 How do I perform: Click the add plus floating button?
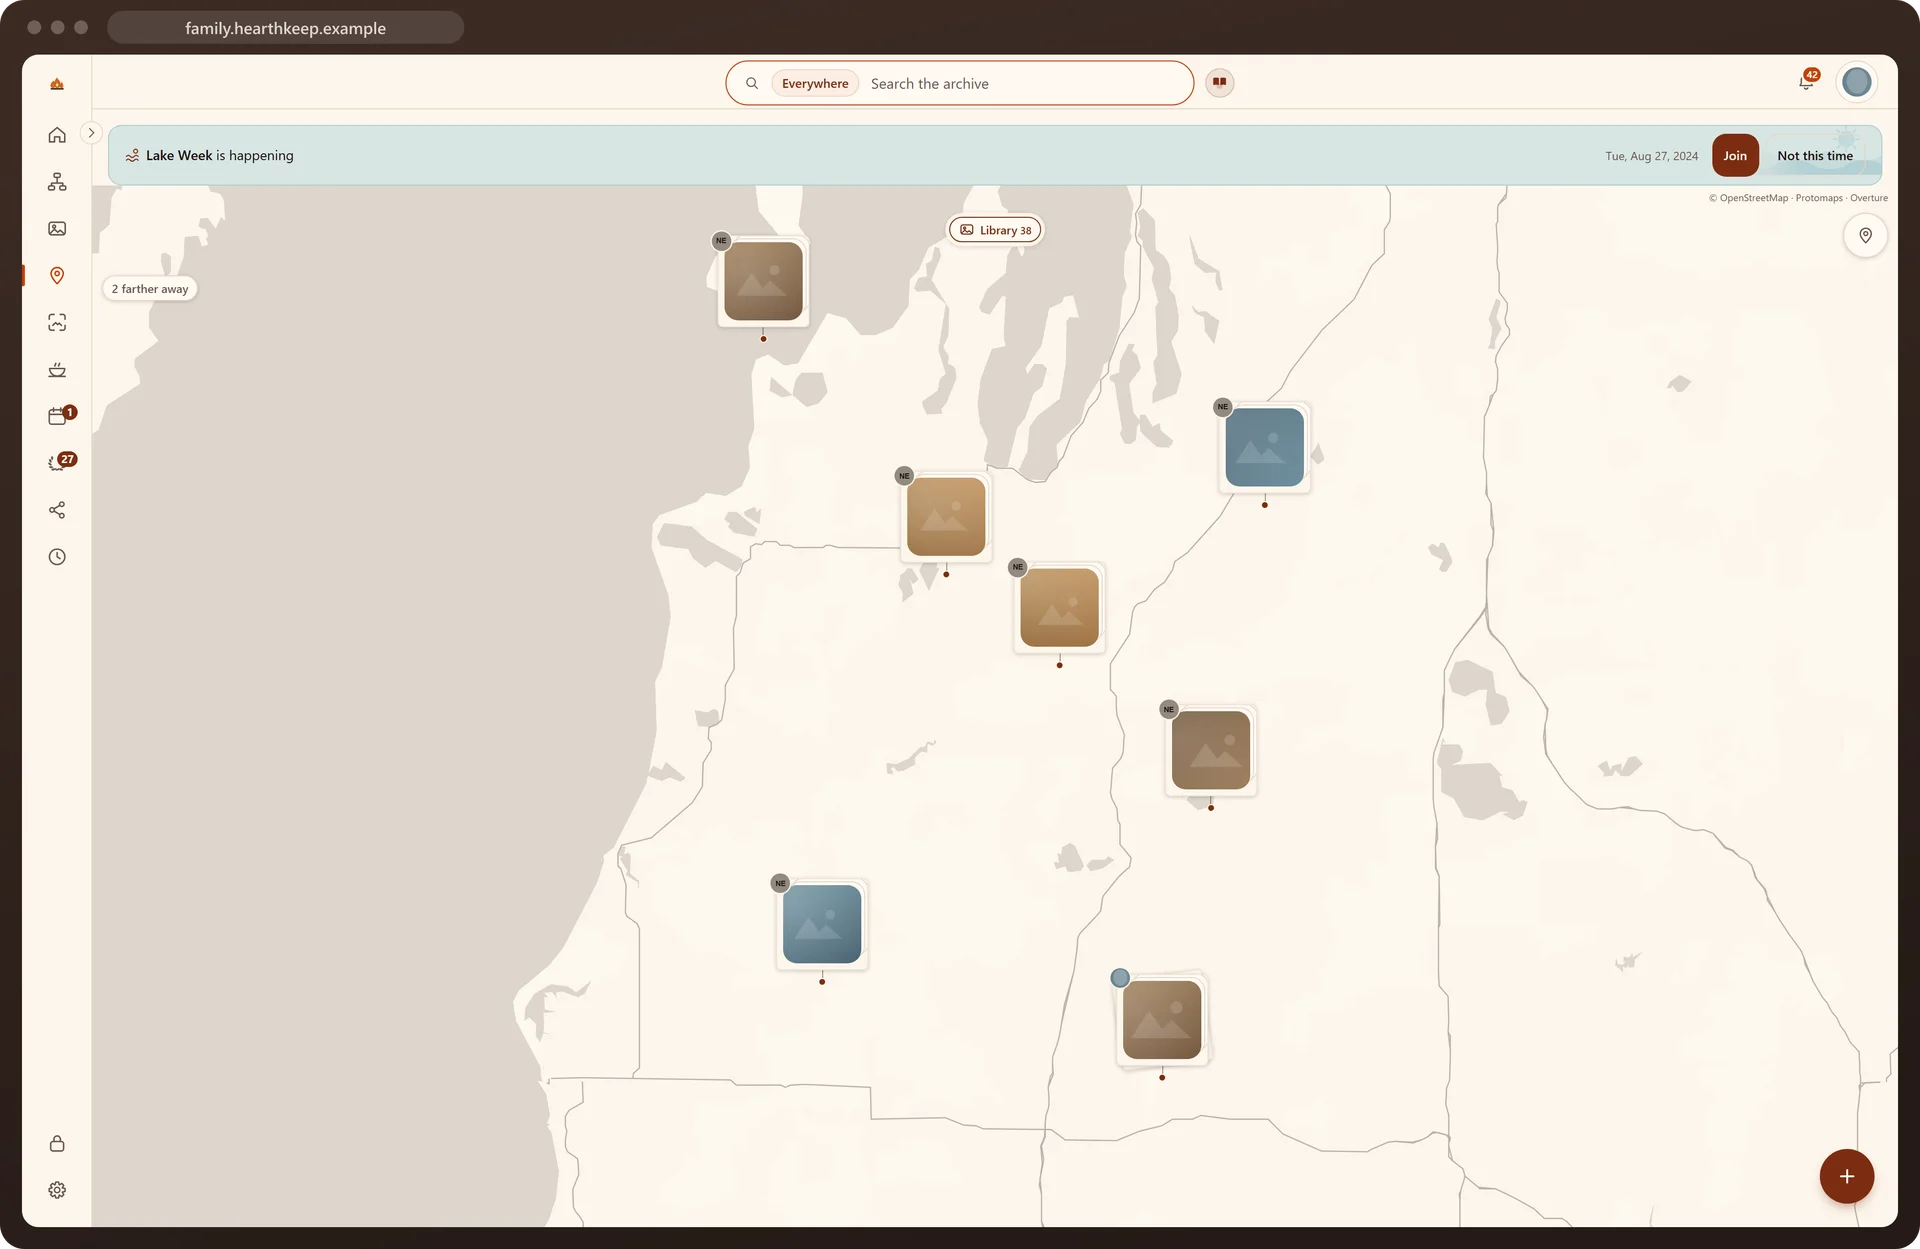click(1846, 1176)
